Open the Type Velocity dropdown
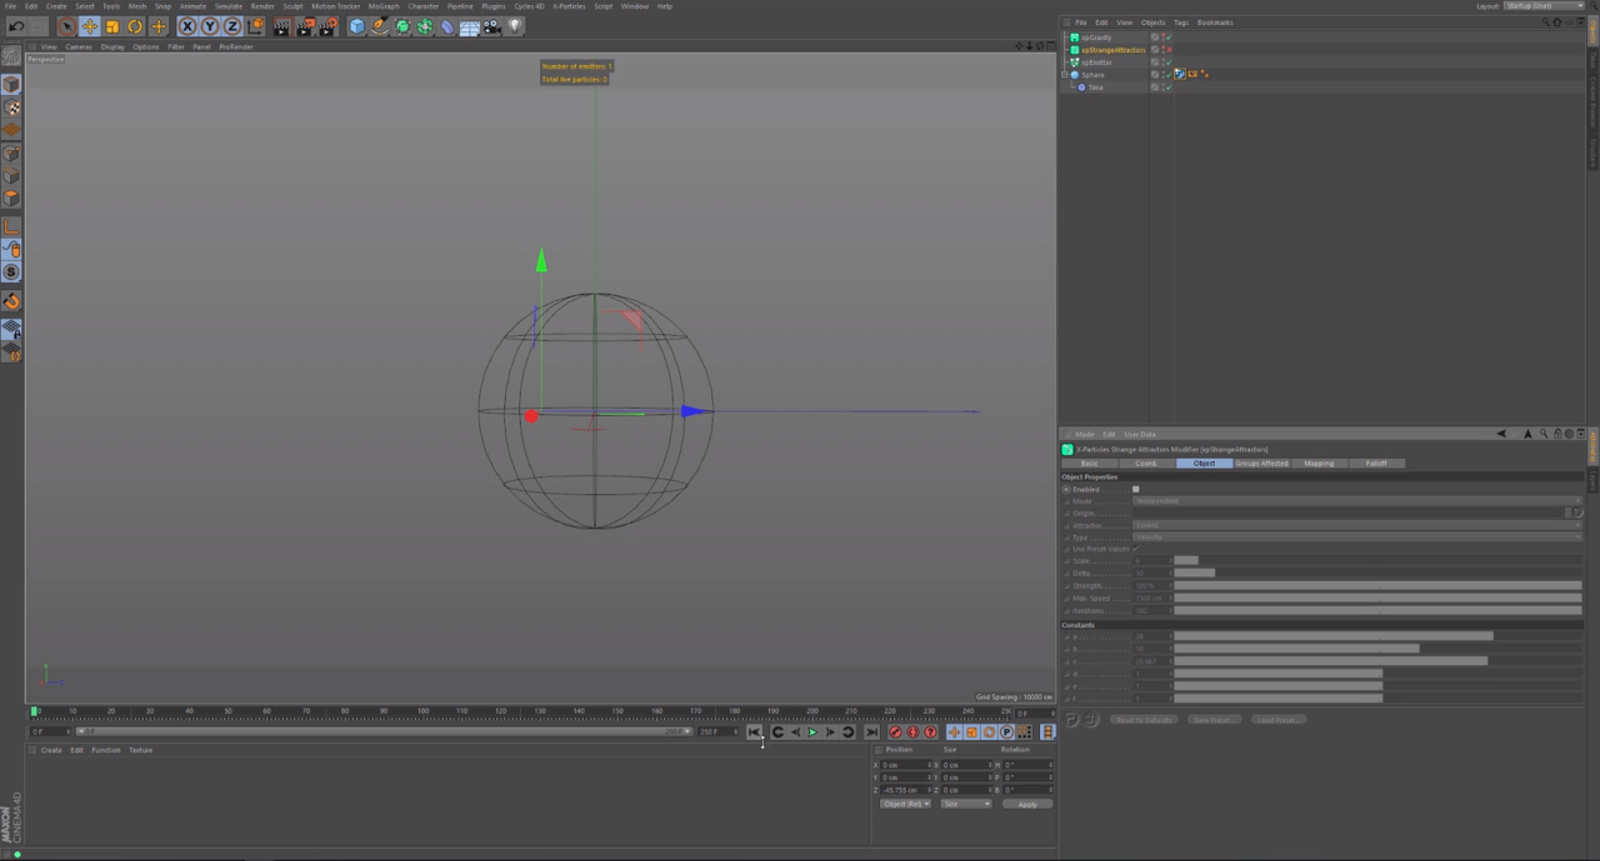1600x861 pixels. [x=1358, y=537]
